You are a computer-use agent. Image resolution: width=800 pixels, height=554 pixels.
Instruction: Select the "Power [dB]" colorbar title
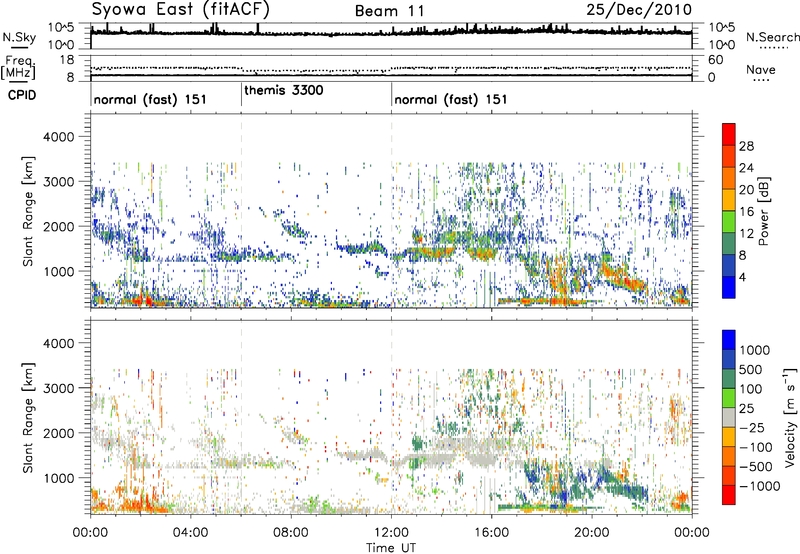pyautogui.click(x=763, y=211)
